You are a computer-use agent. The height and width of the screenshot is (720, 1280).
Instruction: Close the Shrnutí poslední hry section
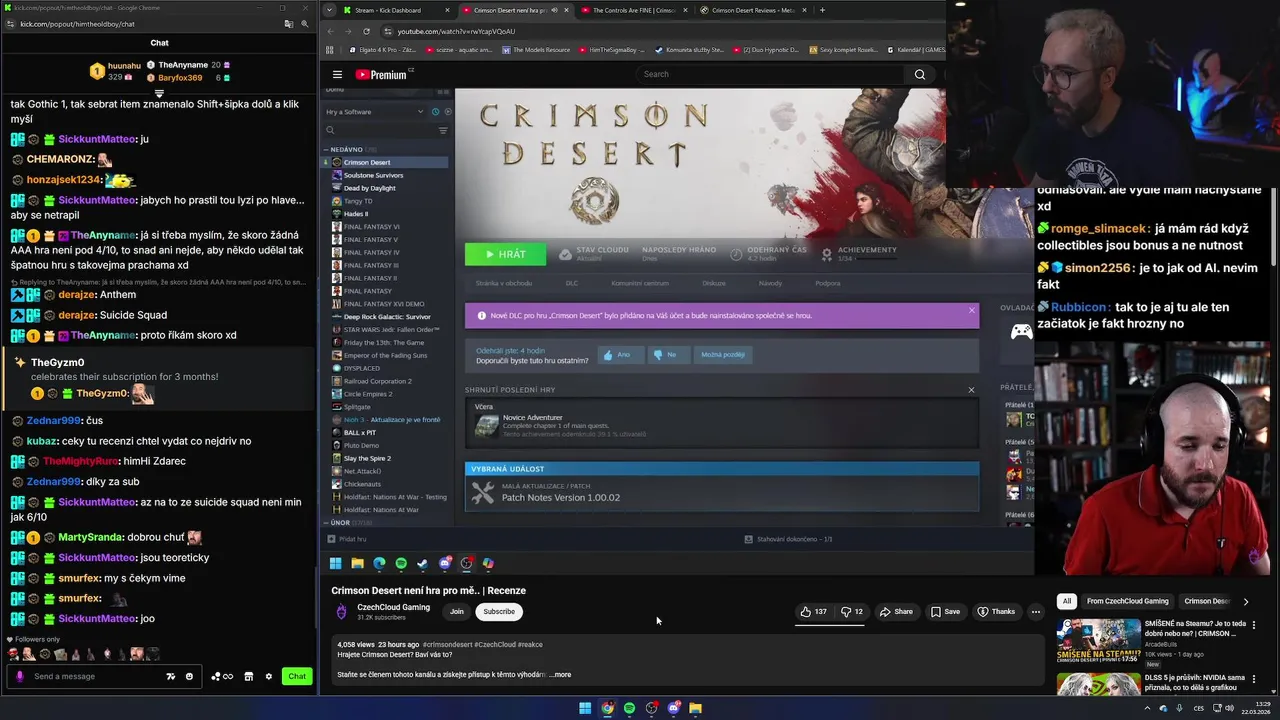971,390
